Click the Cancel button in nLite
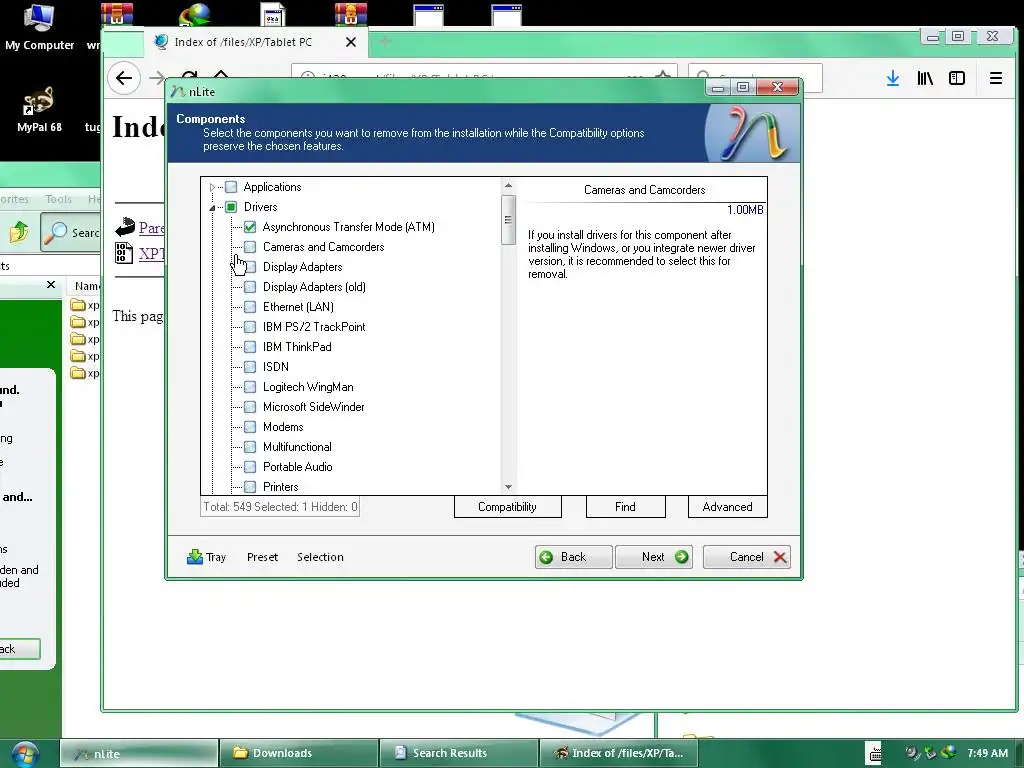Image resolution: width=1024 pixels, height=768 pixels. click(x=746, y=557)
